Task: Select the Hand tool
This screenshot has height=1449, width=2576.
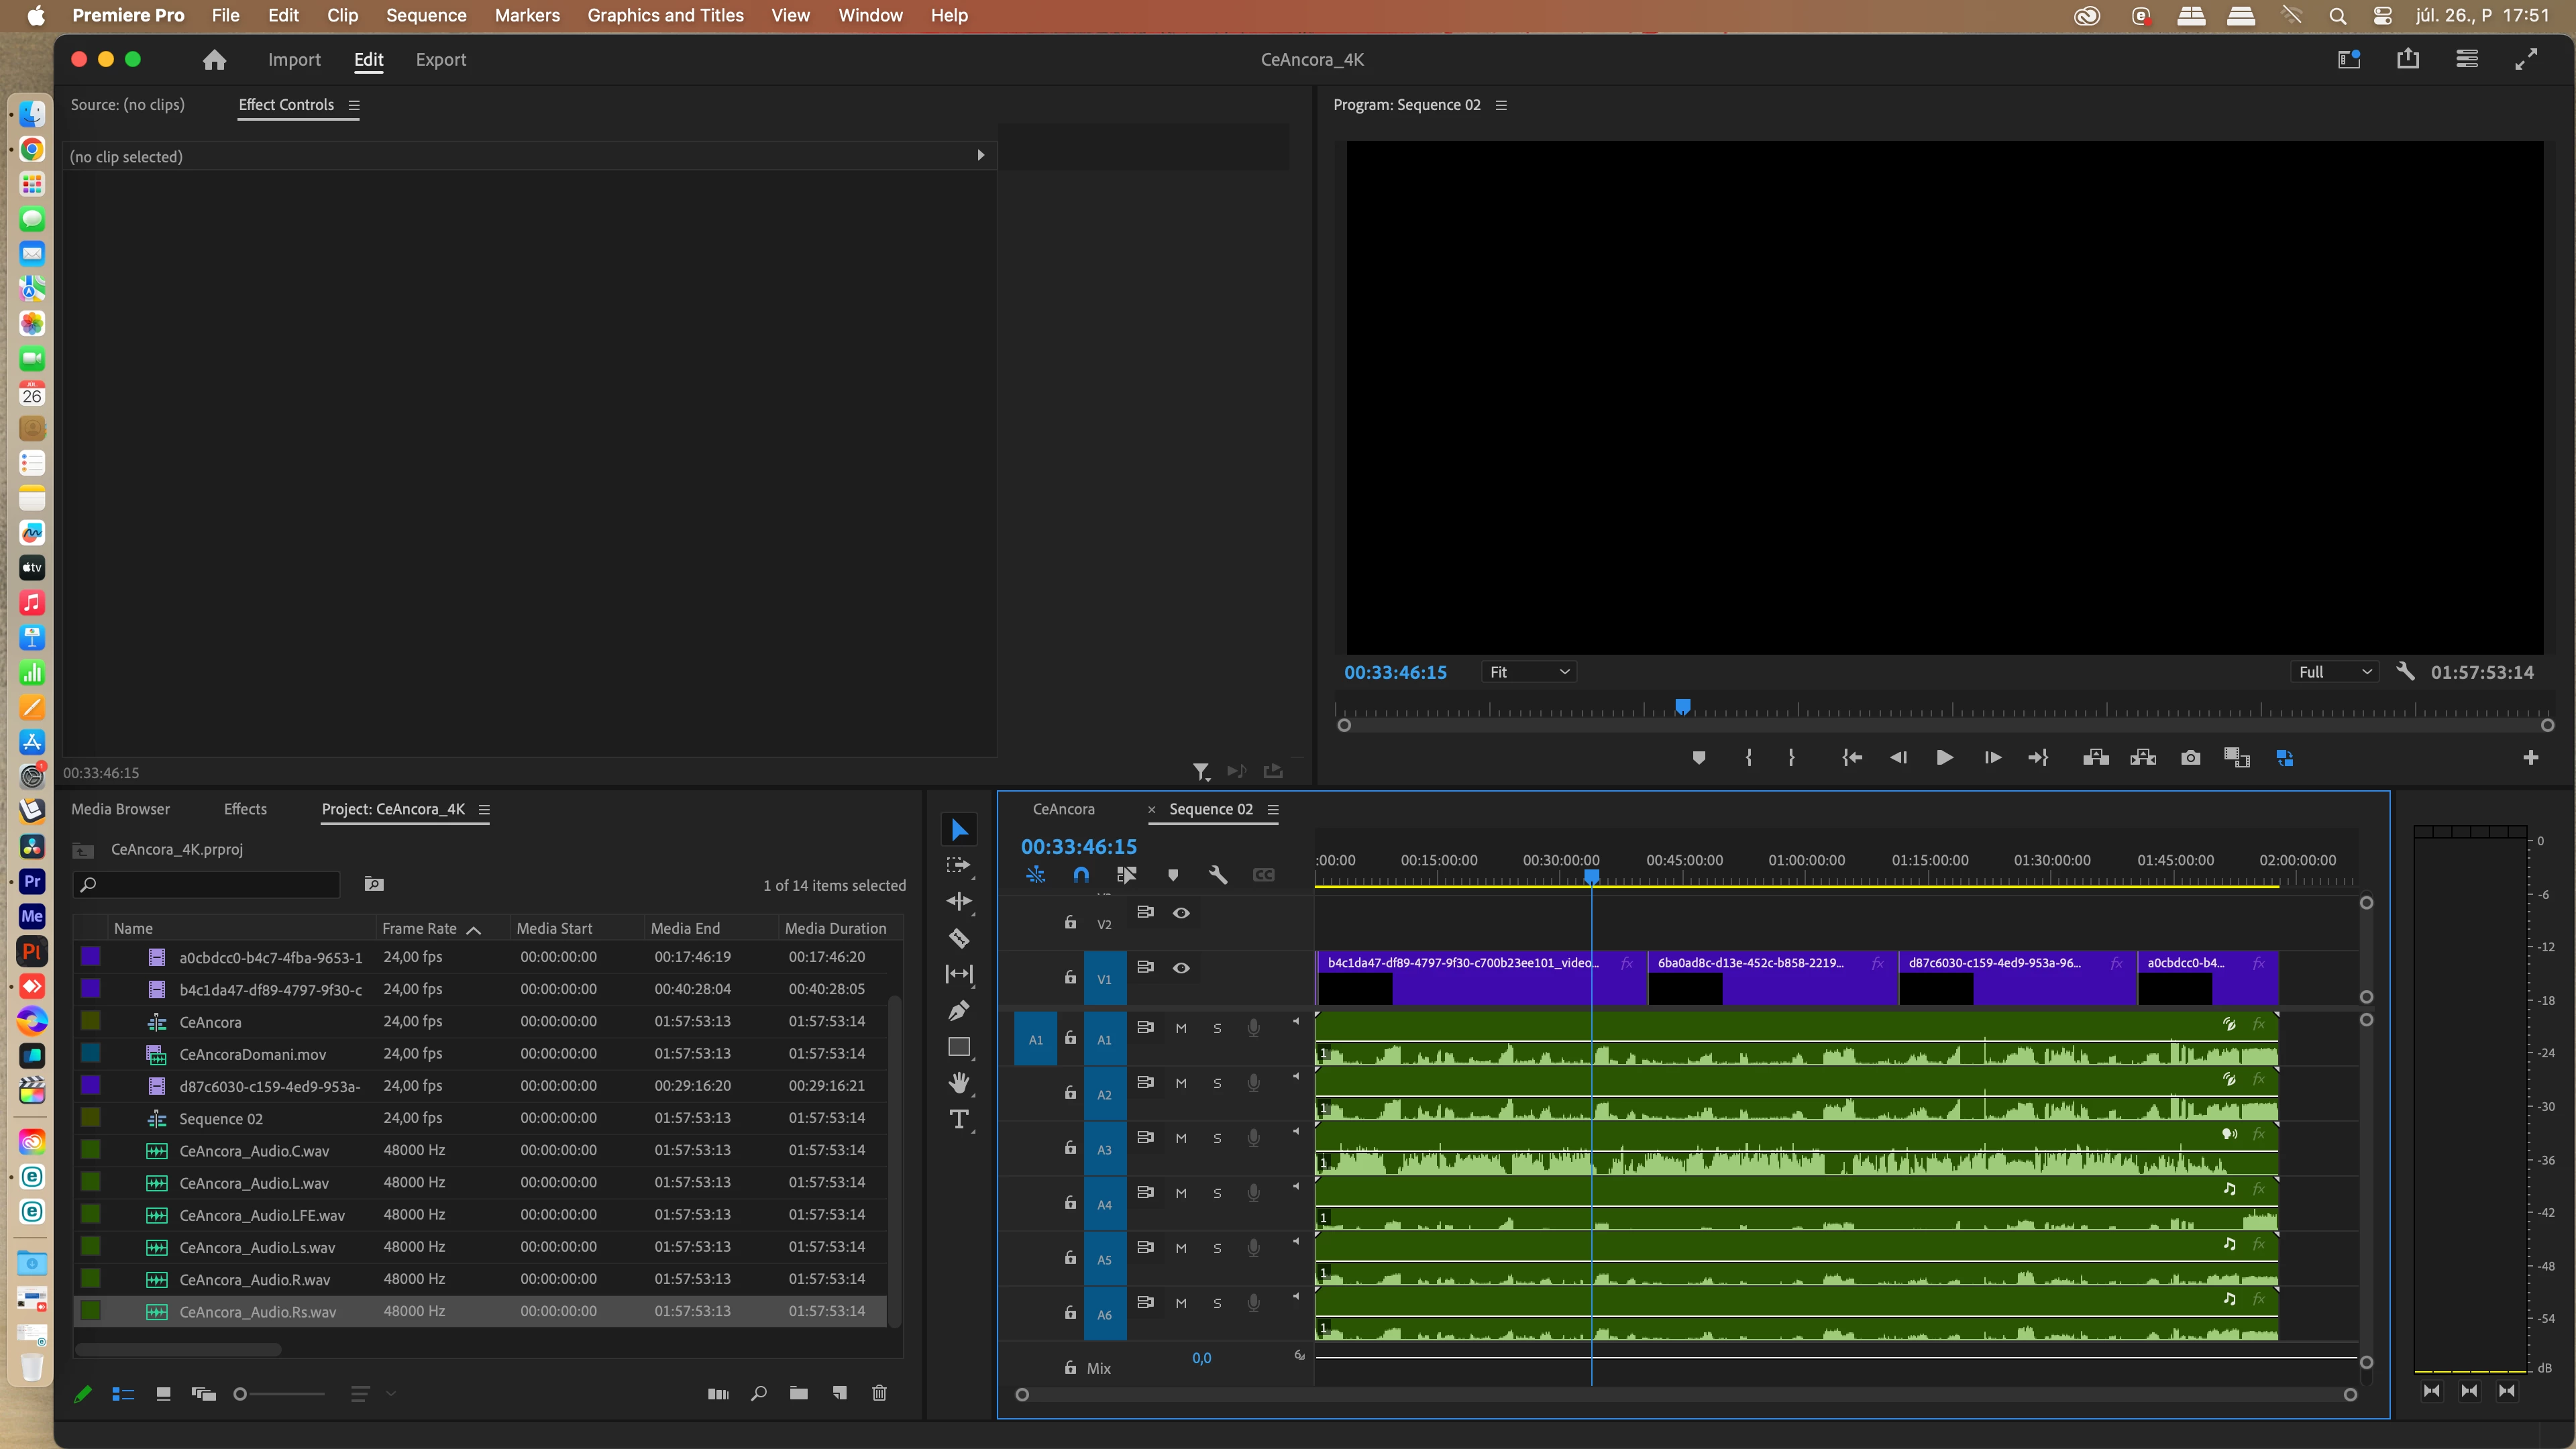Action: (958, 1083)
